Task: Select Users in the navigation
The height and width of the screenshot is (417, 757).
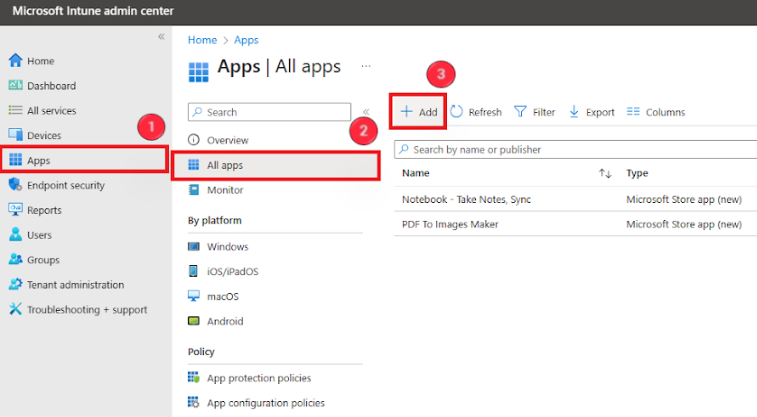Action: [40, 235]
